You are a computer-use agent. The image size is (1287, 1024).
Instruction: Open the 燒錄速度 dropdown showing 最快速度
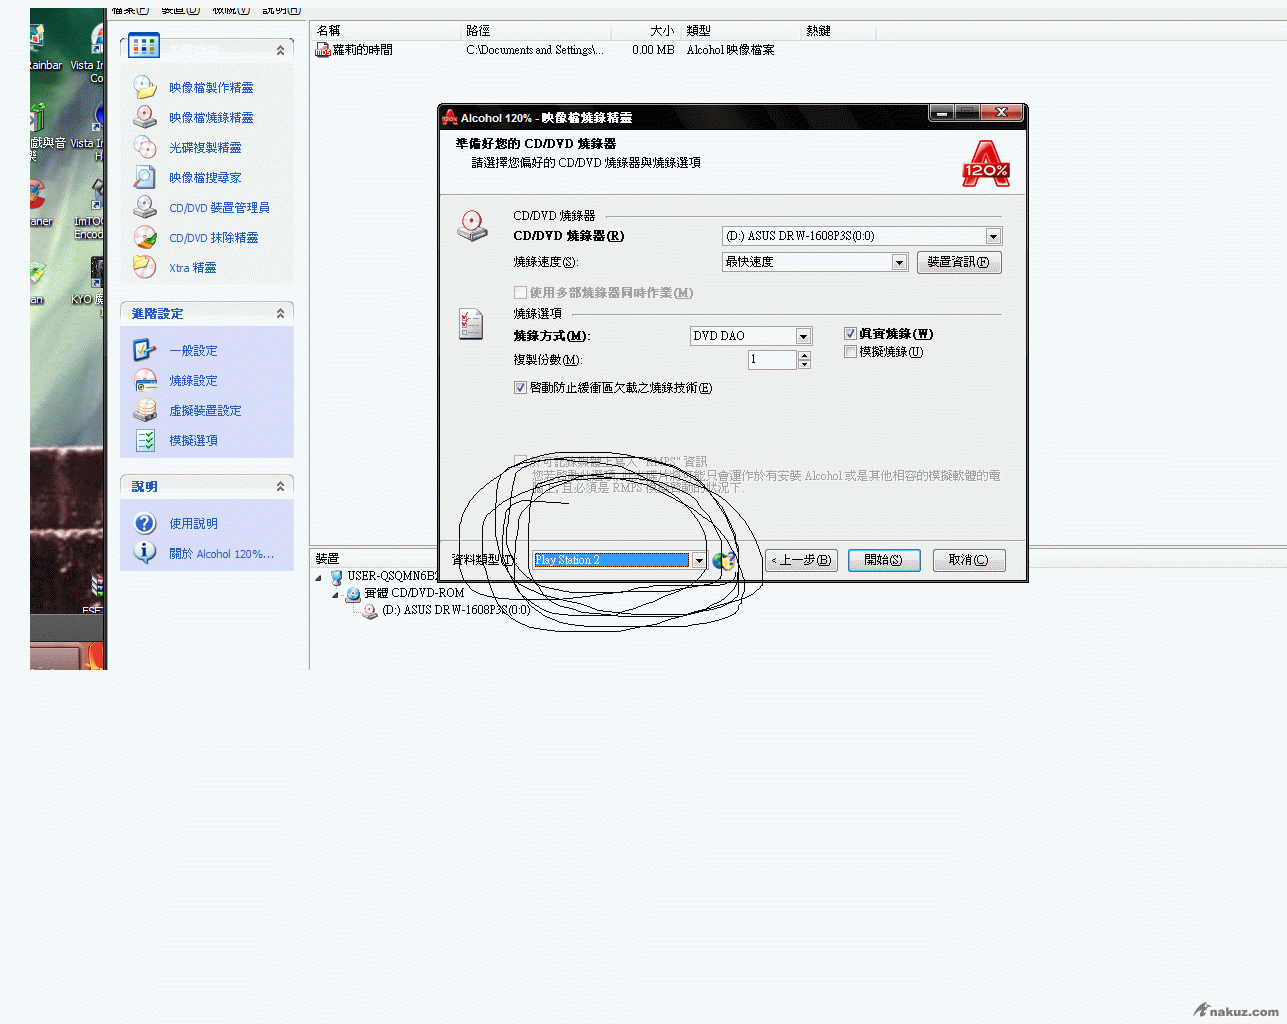point(899,262)
